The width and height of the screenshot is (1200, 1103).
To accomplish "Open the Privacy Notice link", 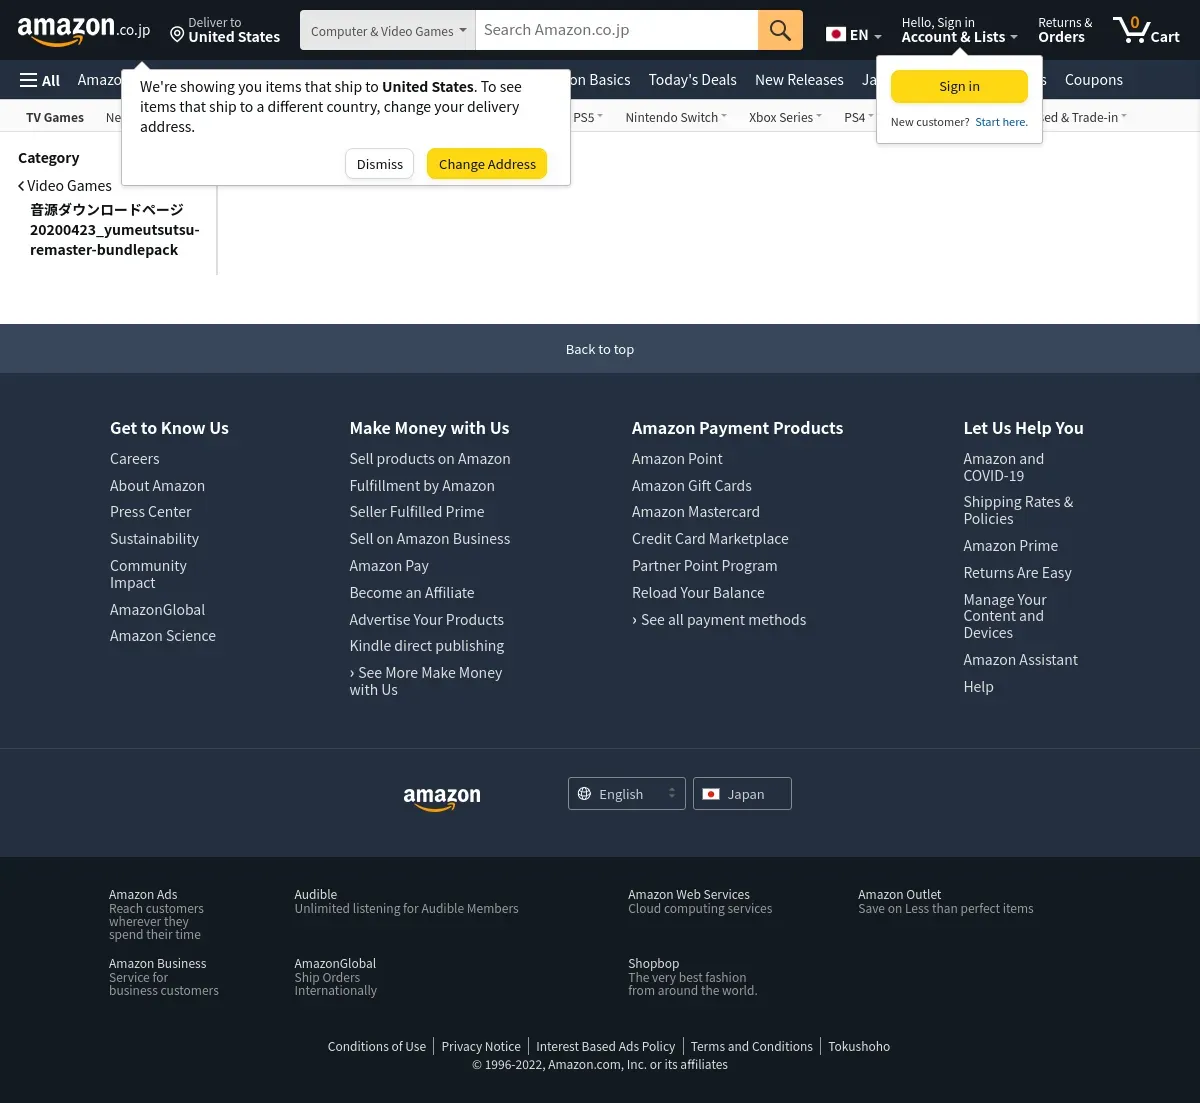I will (481, 1047).
